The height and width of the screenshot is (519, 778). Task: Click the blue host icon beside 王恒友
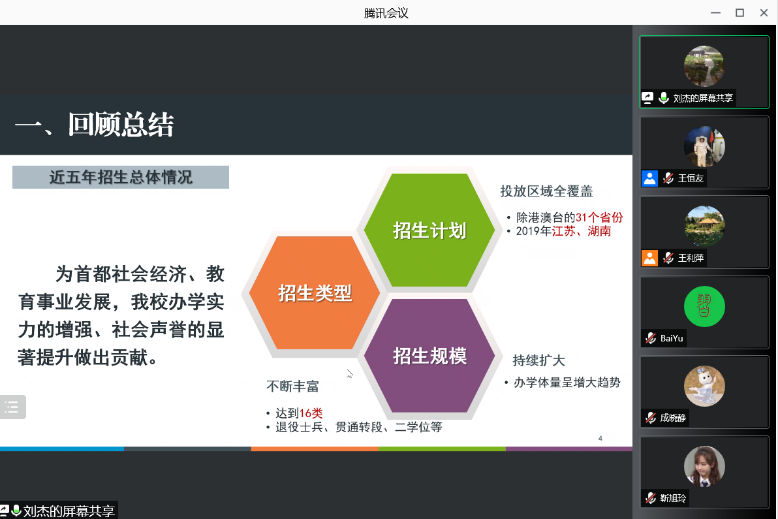(x=650, y=178)
